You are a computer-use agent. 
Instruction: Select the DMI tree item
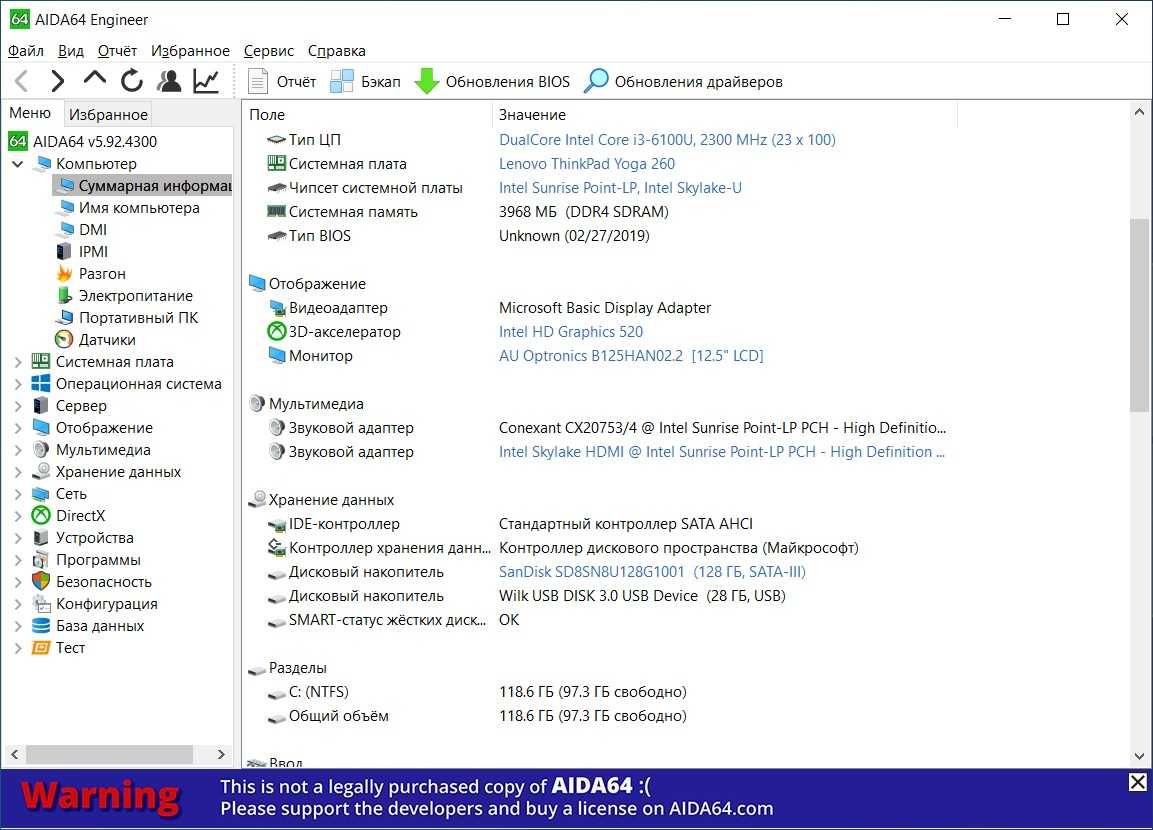coord(93,229)
